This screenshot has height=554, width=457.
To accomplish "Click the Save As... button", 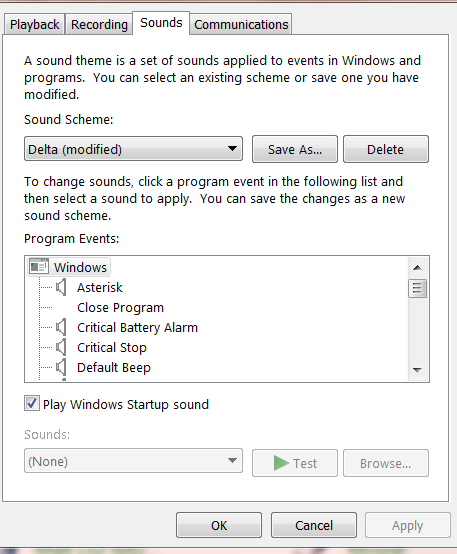I will point(295,149).
